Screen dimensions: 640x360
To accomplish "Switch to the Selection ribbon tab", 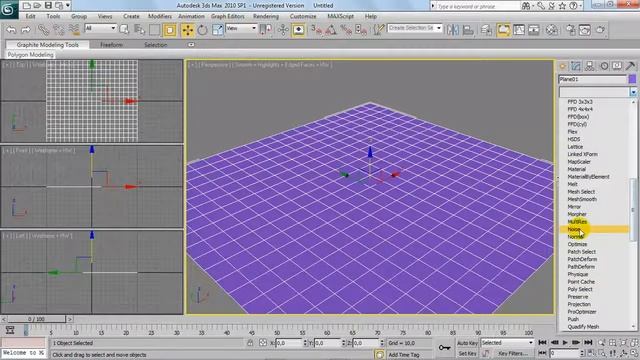I will coord(156,45).
